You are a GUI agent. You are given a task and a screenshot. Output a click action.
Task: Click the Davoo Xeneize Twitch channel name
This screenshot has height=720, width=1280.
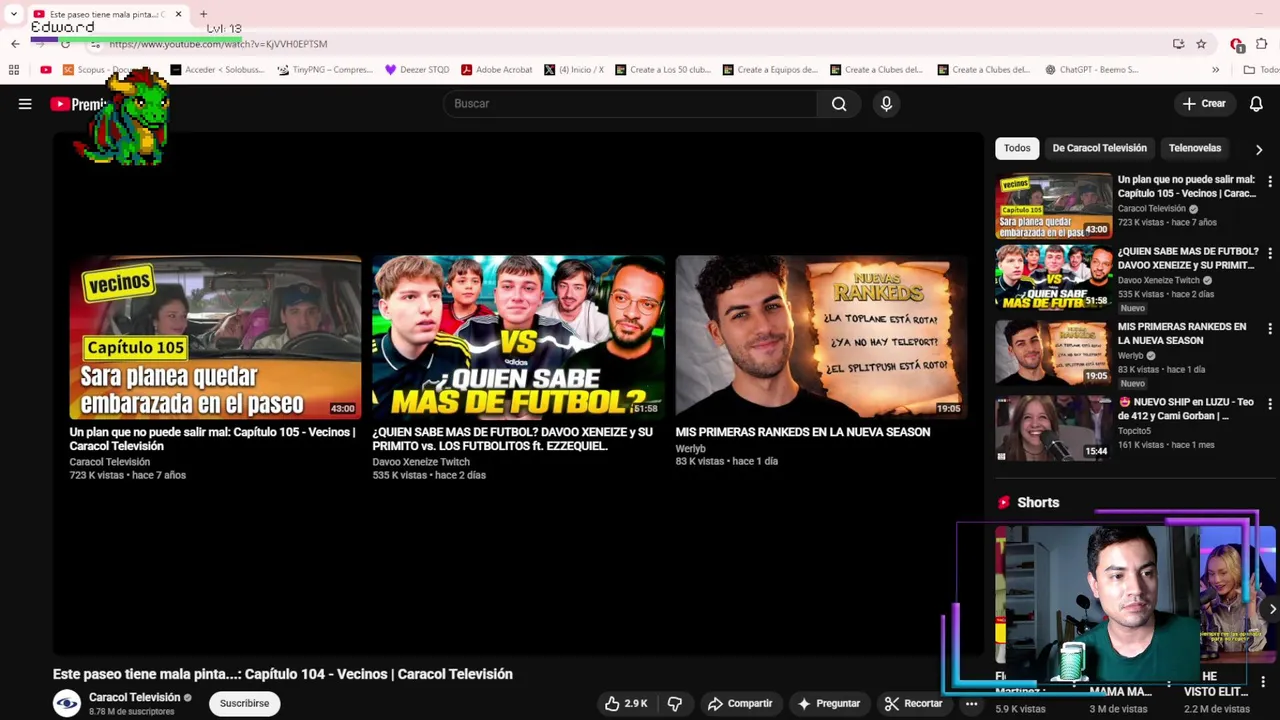pyautogui.click(x=421, y=462)
